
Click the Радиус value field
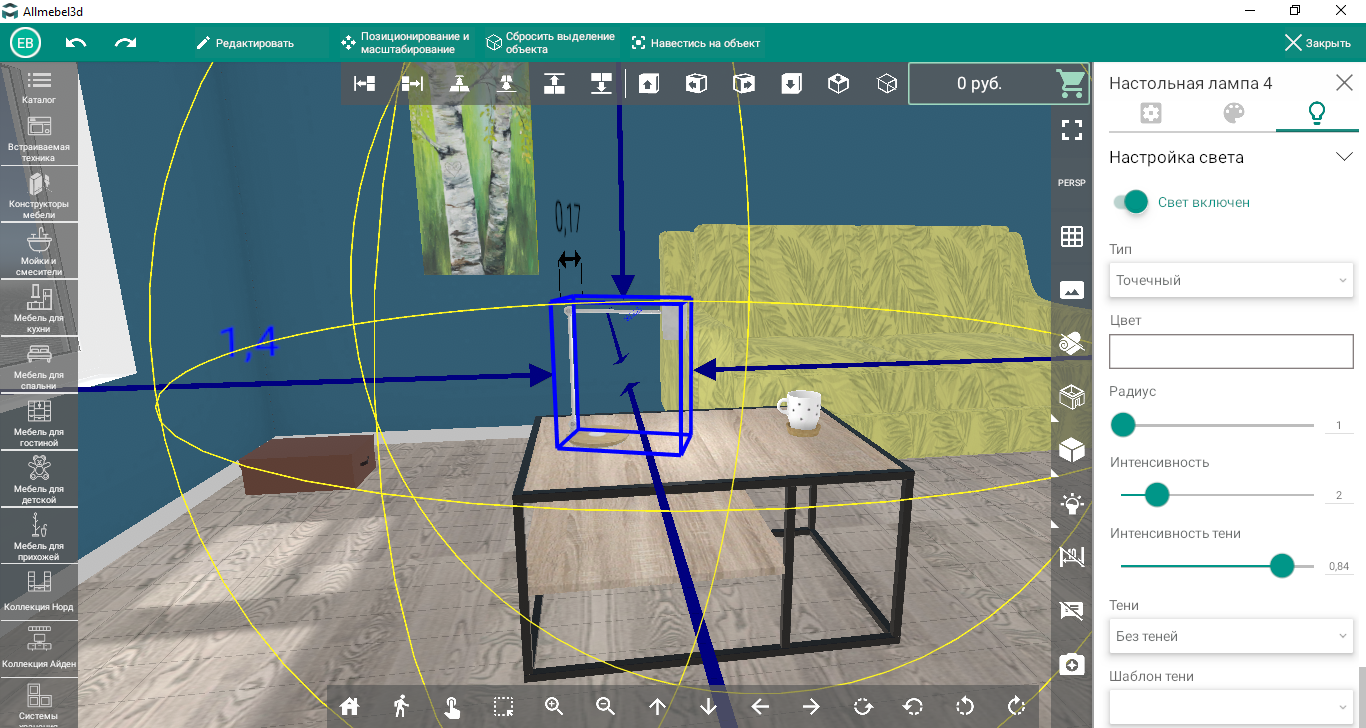(x=1339, y=426)
